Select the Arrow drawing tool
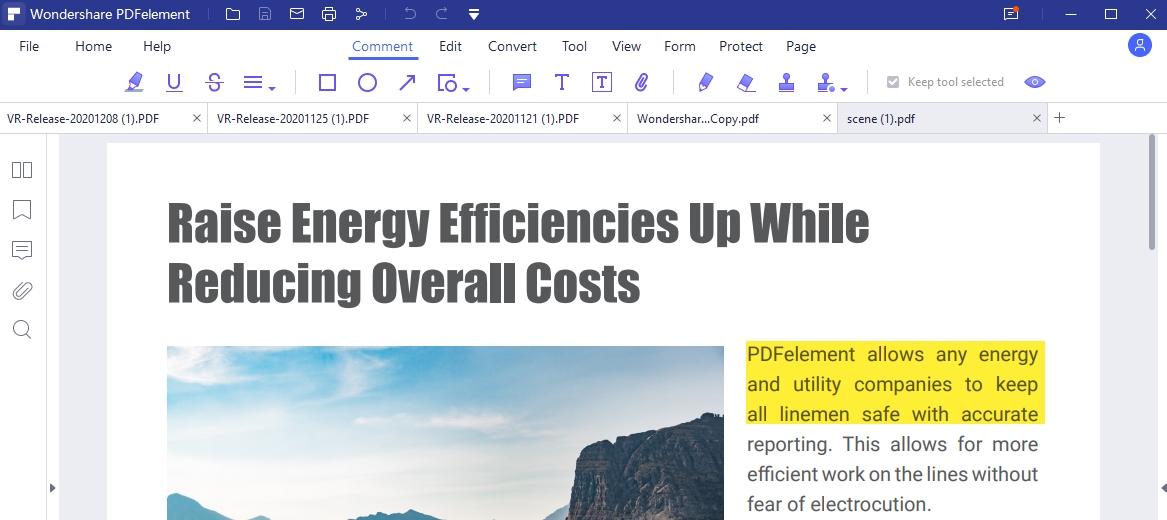This screenshot has height=520, width=1167. 407,82
